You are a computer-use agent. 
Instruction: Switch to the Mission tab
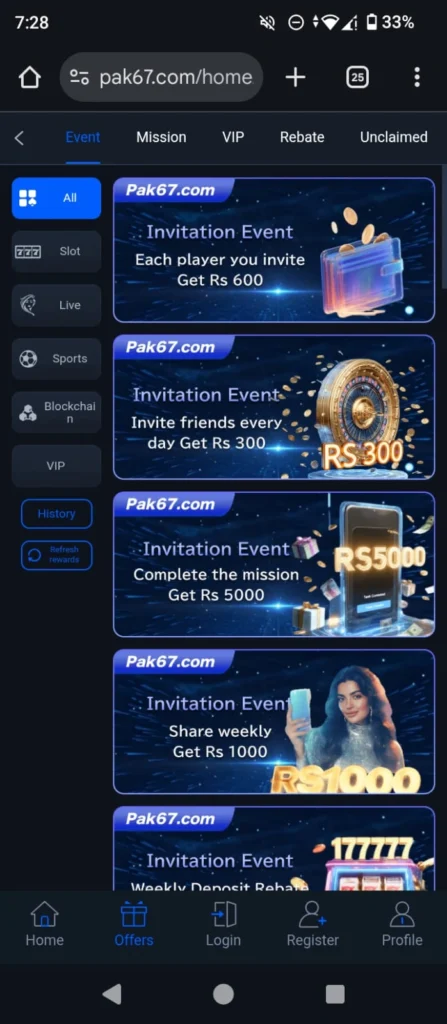pyautogui.click(x=161, y=137)
